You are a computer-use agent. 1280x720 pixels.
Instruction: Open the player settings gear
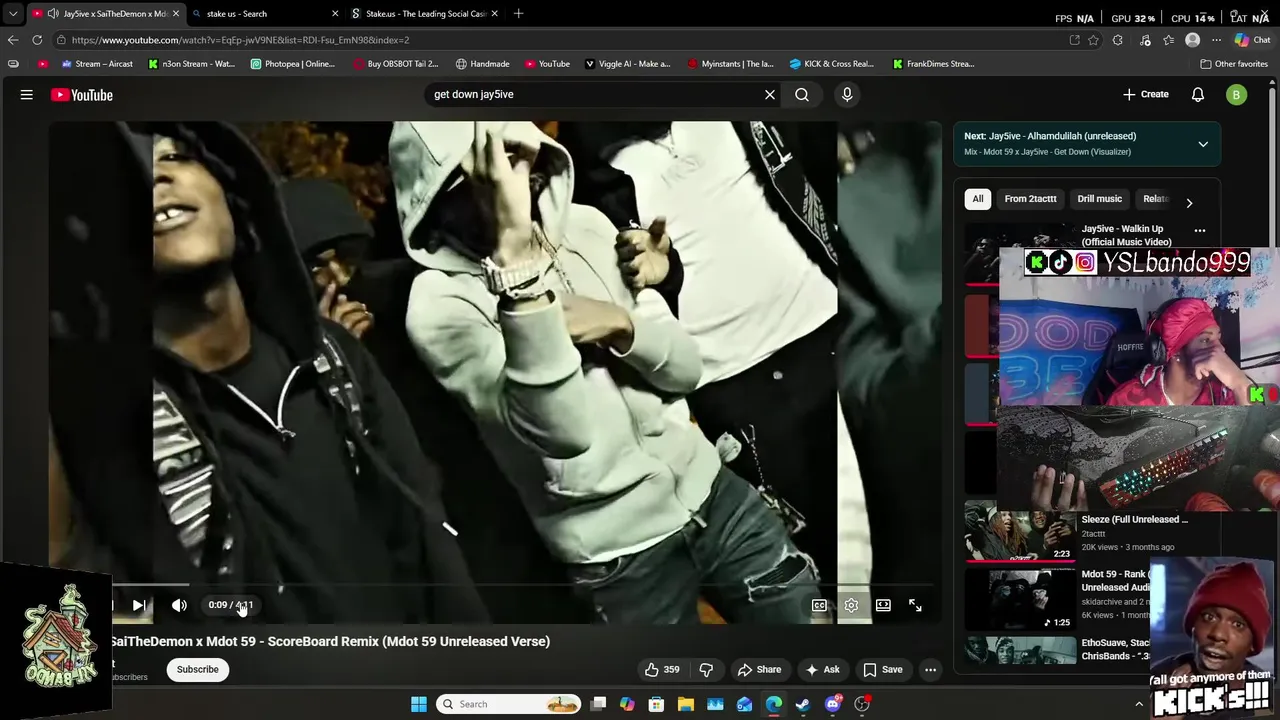point(851,605)
